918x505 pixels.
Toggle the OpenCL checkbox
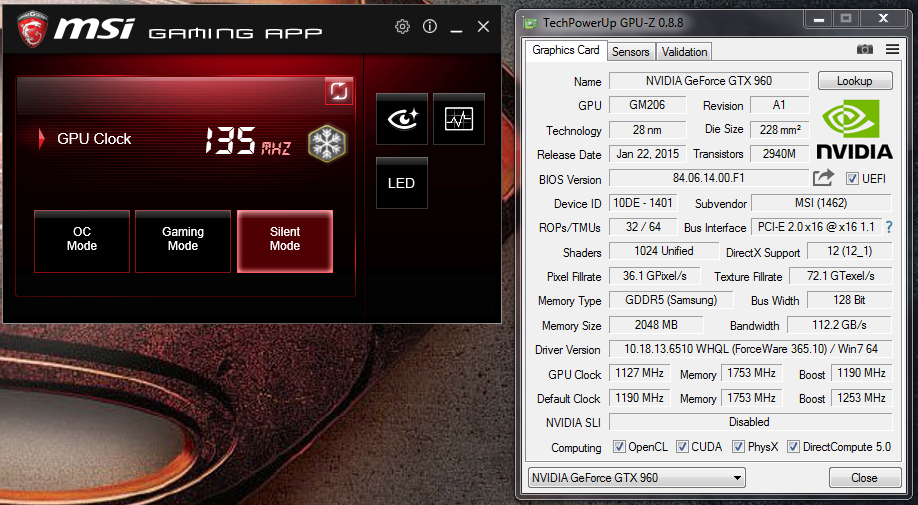619,446
